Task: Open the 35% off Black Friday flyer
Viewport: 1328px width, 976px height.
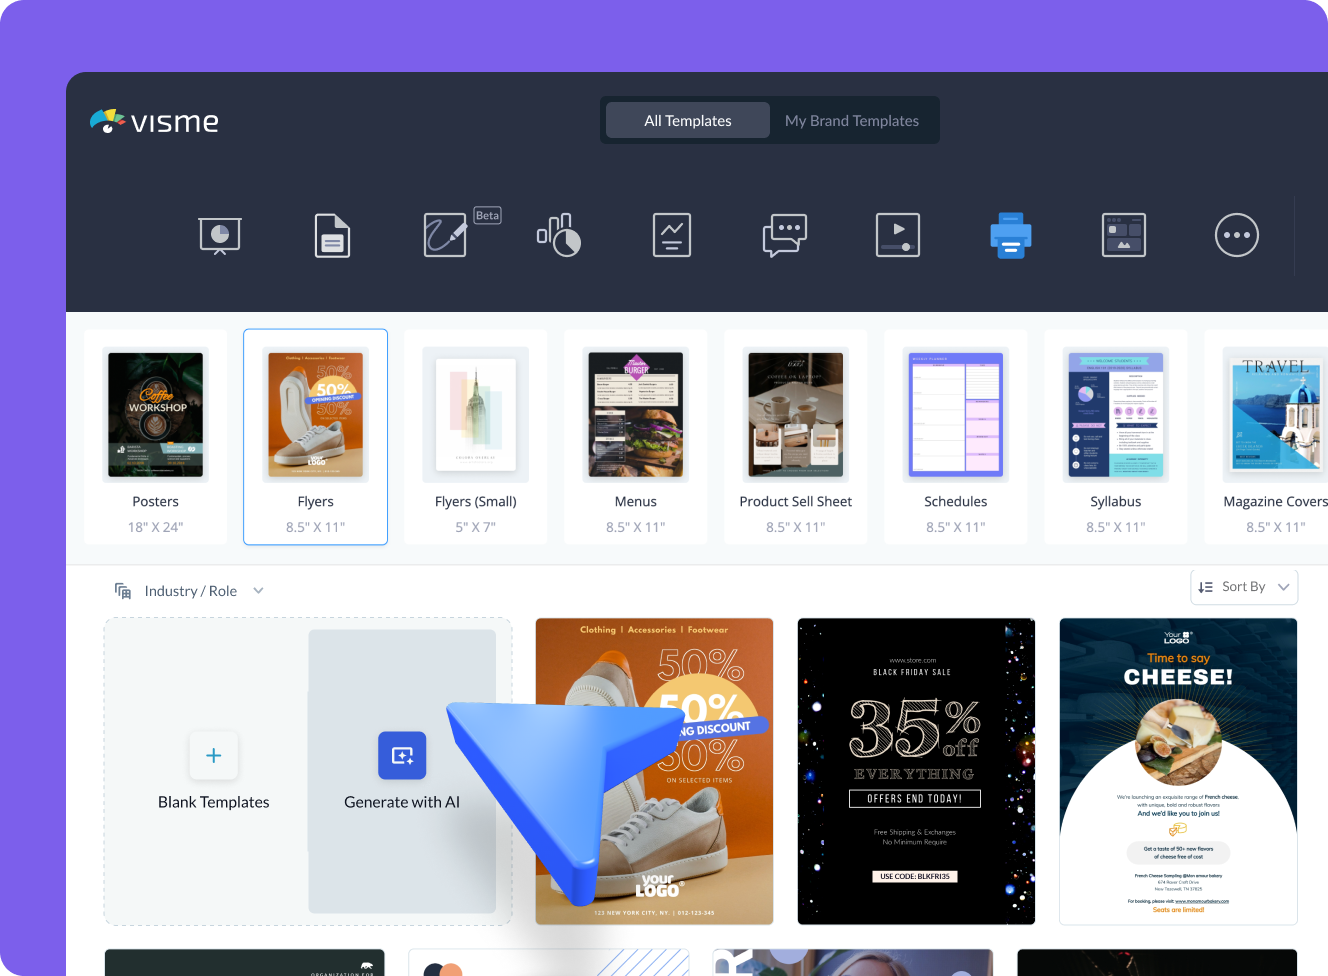Action: 916,771
